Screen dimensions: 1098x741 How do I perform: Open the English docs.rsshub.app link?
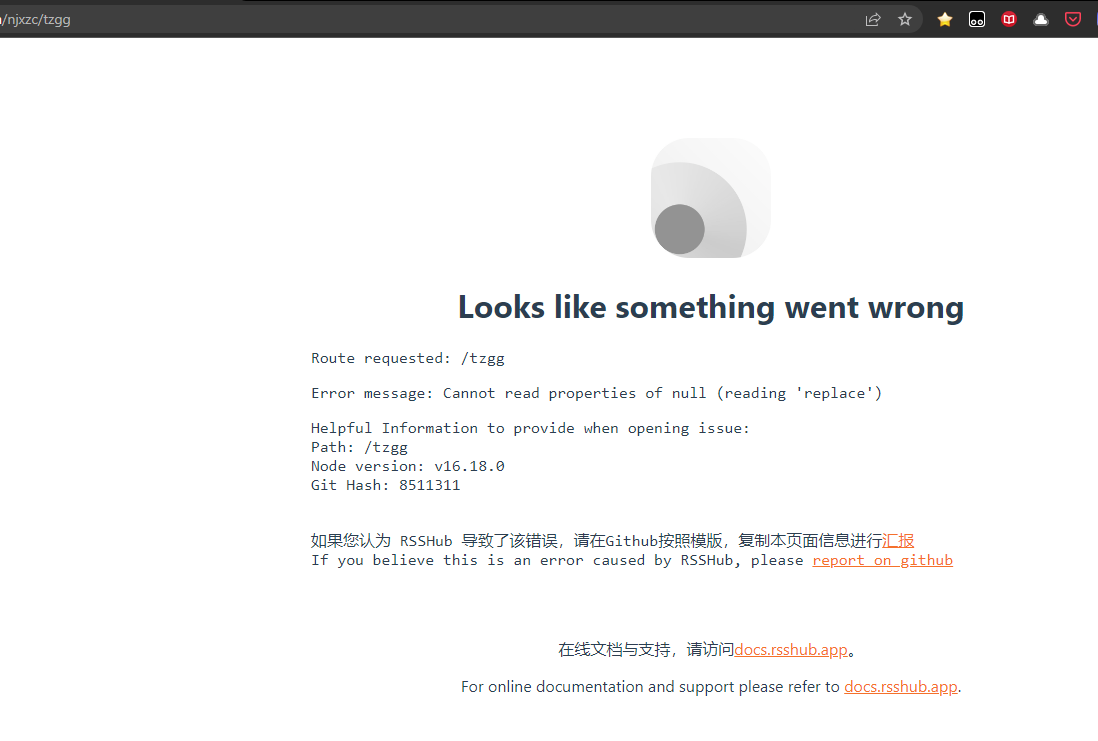coord(899,686)
